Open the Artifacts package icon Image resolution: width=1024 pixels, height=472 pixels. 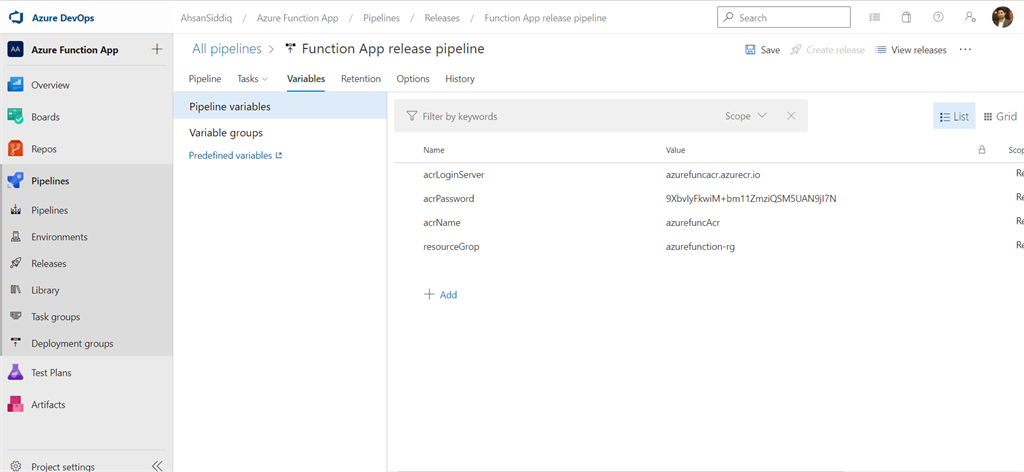16,405
